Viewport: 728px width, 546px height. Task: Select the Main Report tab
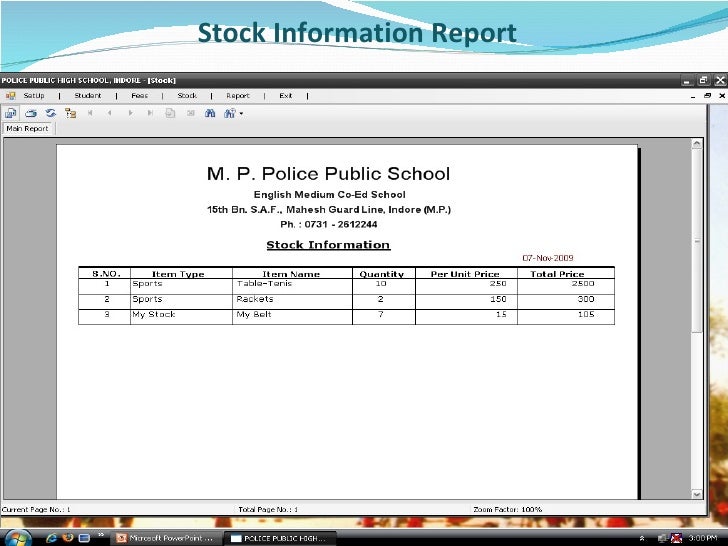click(27, 129)
